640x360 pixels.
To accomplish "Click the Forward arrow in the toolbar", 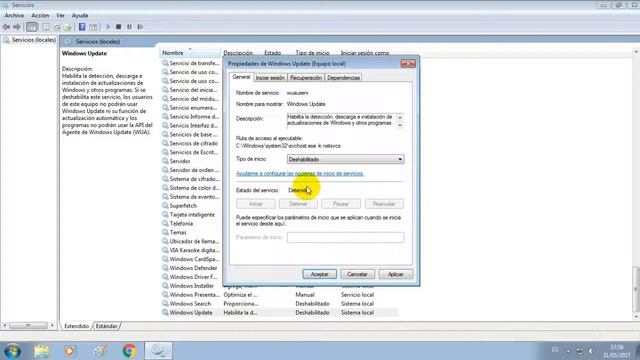I will (17, 27).
